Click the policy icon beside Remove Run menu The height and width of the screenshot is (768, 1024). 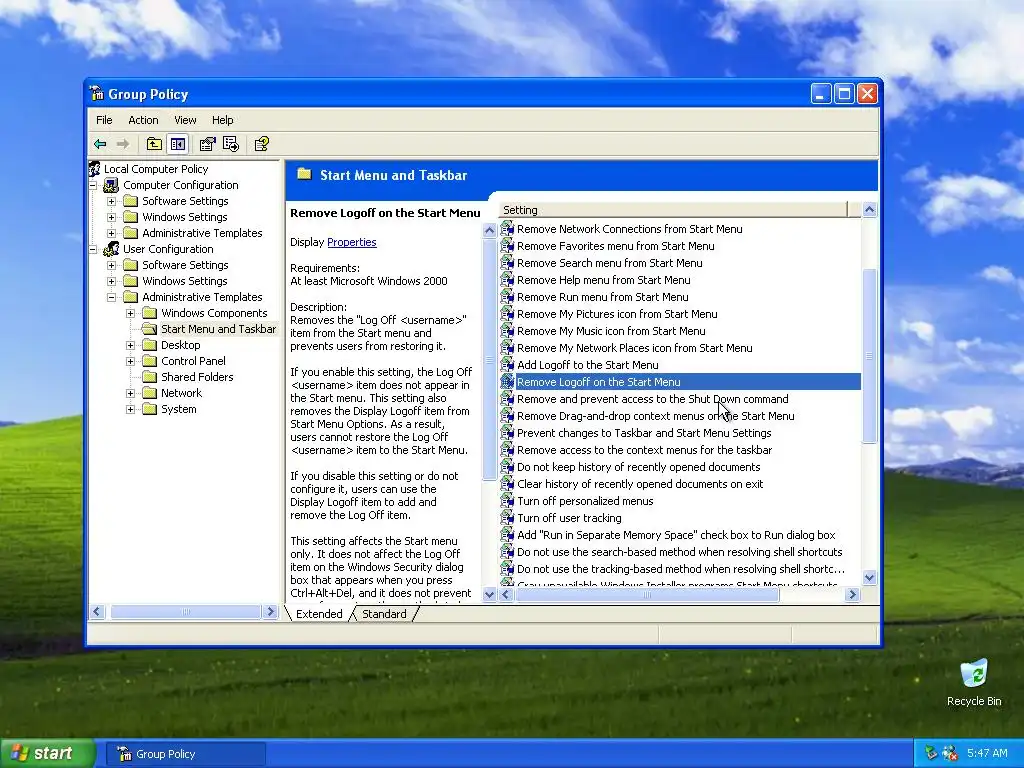pyautogui.click(x=507, y=297)
